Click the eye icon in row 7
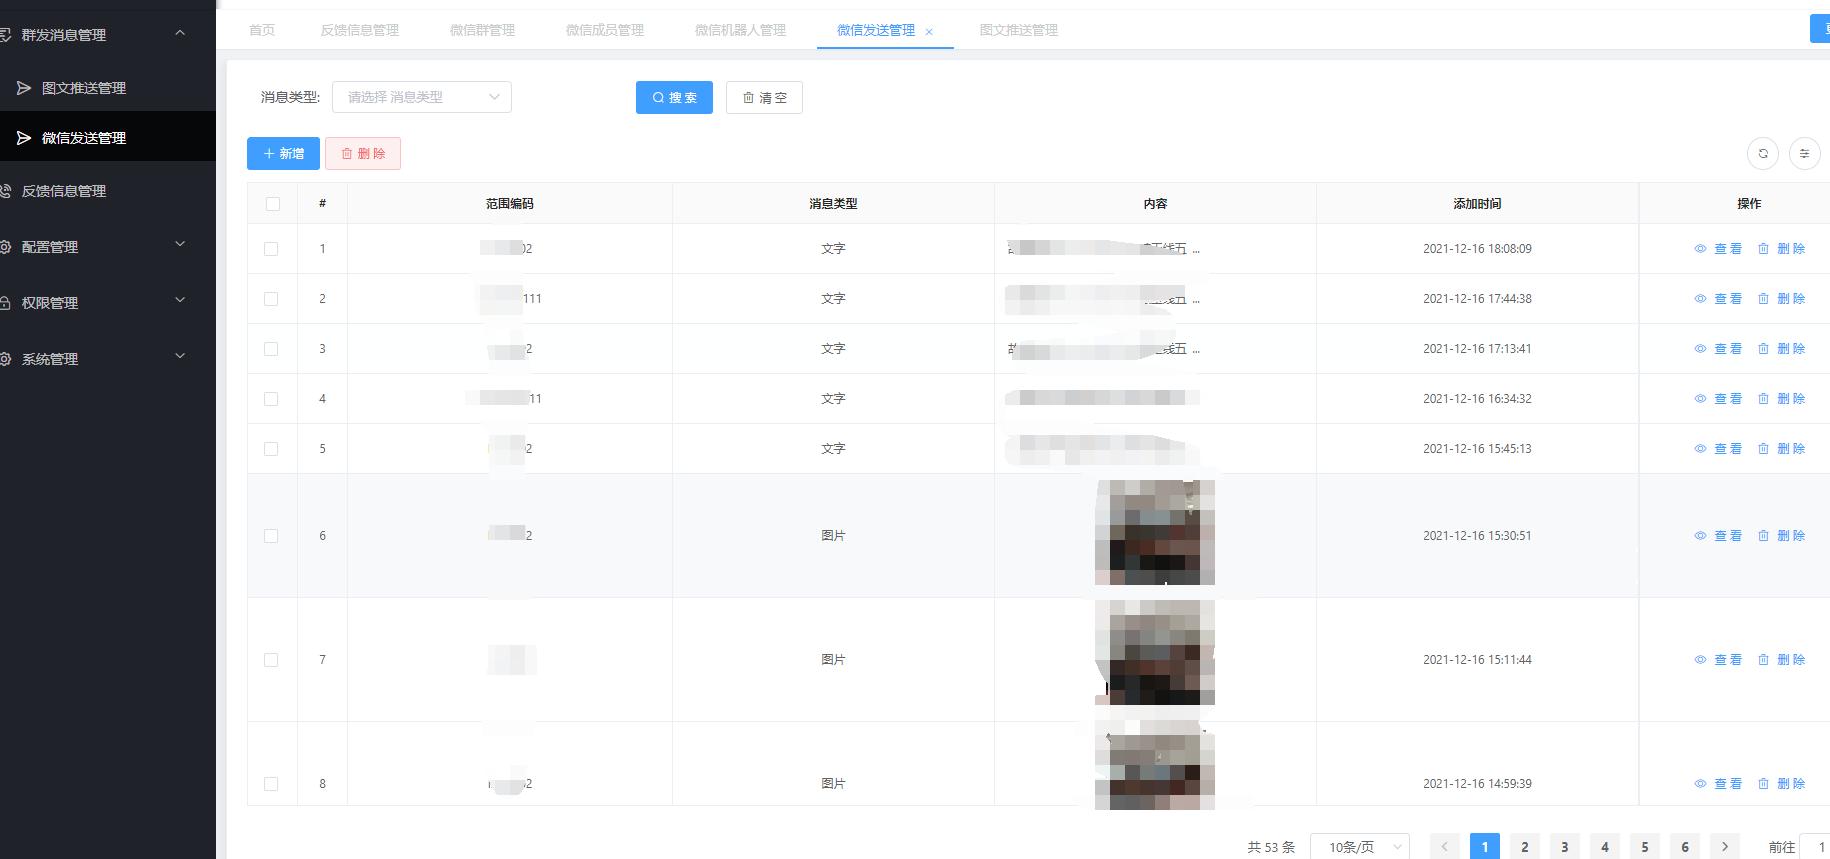Image resolution: width=1830 pixels, height=859 pixels. pos(1700,659)
